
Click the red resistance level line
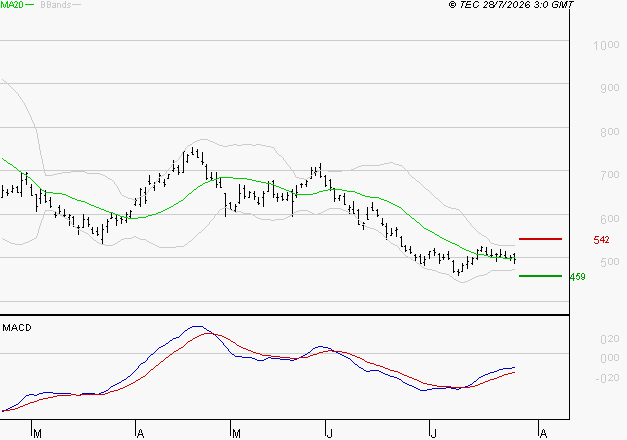[540, 239]
